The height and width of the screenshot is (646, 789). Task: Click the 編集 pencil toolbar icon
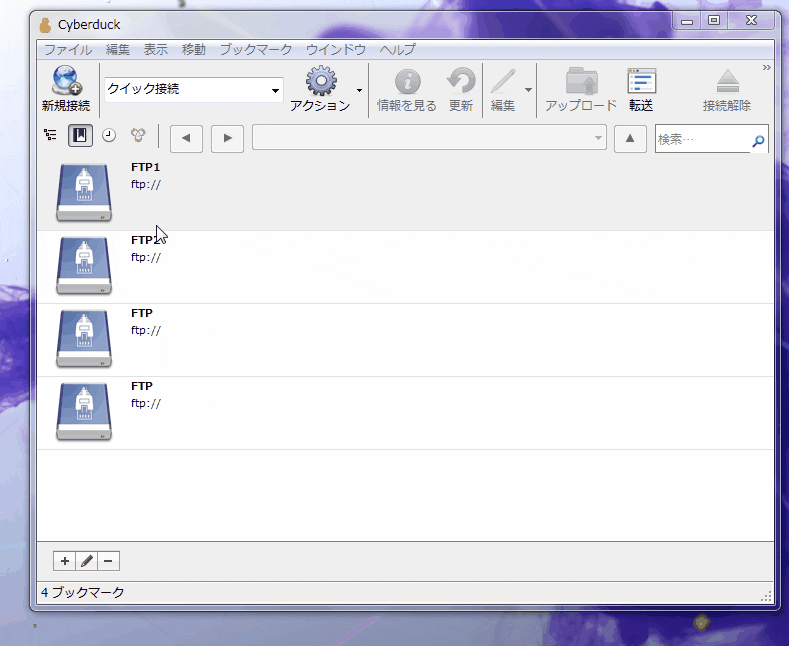503,82
